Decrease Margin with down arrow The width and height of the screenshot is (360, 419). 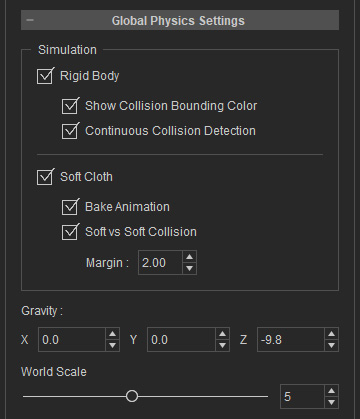(190, 268)
